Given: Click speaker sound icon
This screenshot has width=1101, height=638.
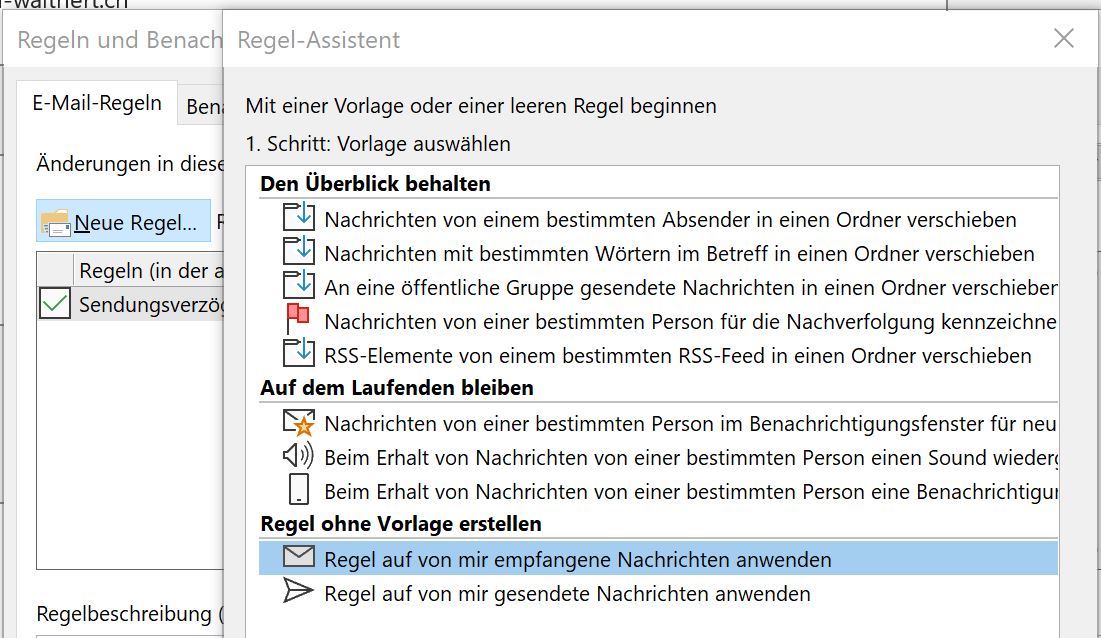Looking at the screenshot, I should pos(298,456).
